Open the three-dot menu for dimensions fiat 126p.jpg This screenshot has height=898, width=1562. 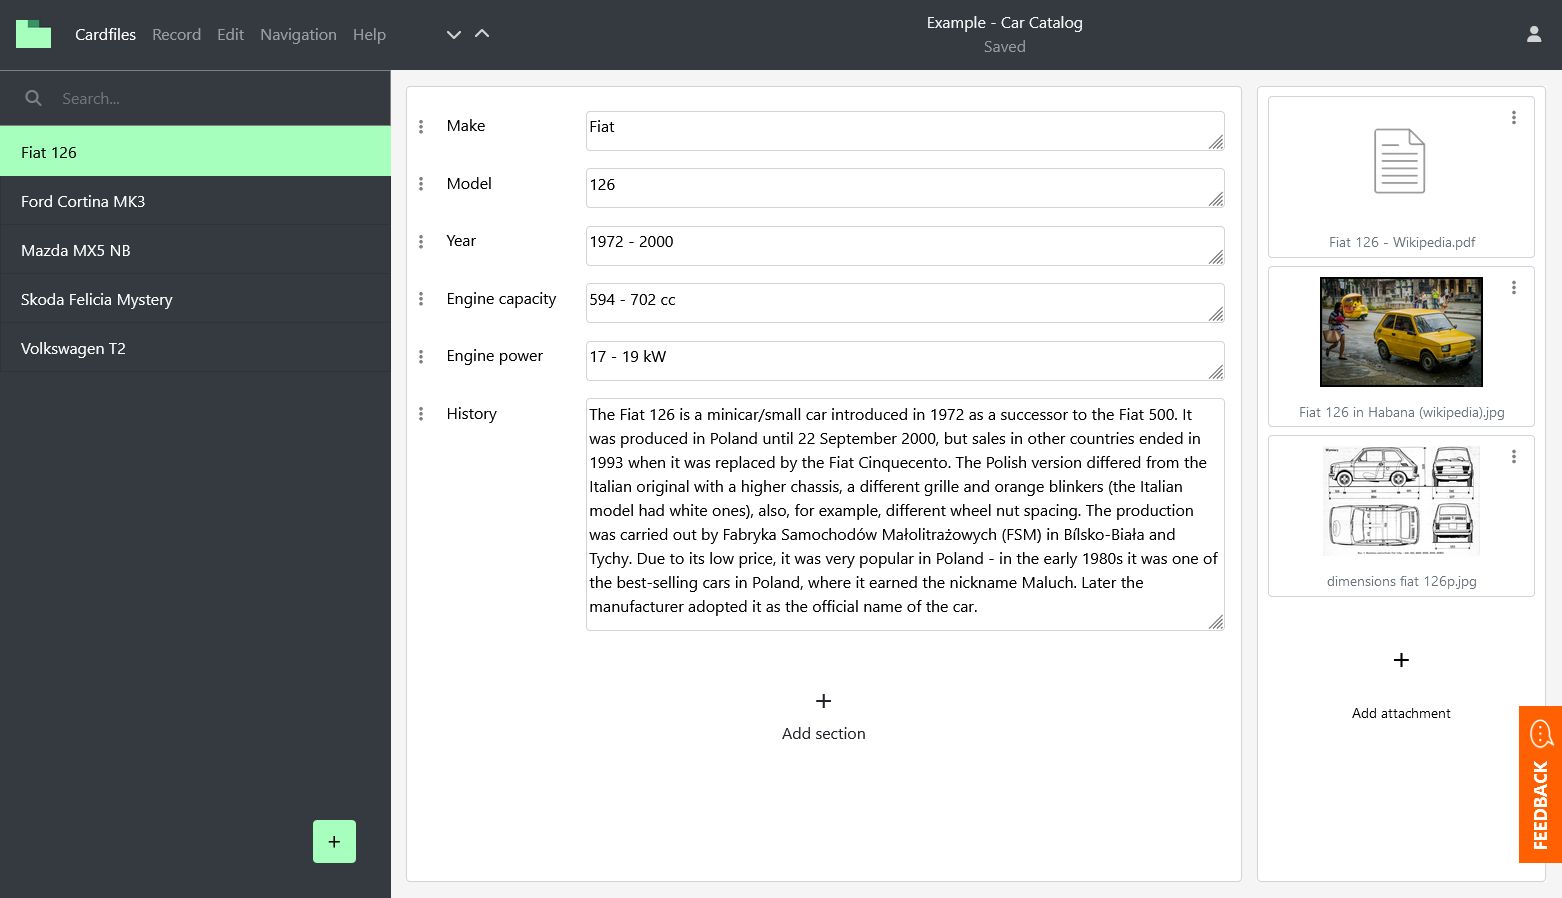click(x=1514, y=456)
